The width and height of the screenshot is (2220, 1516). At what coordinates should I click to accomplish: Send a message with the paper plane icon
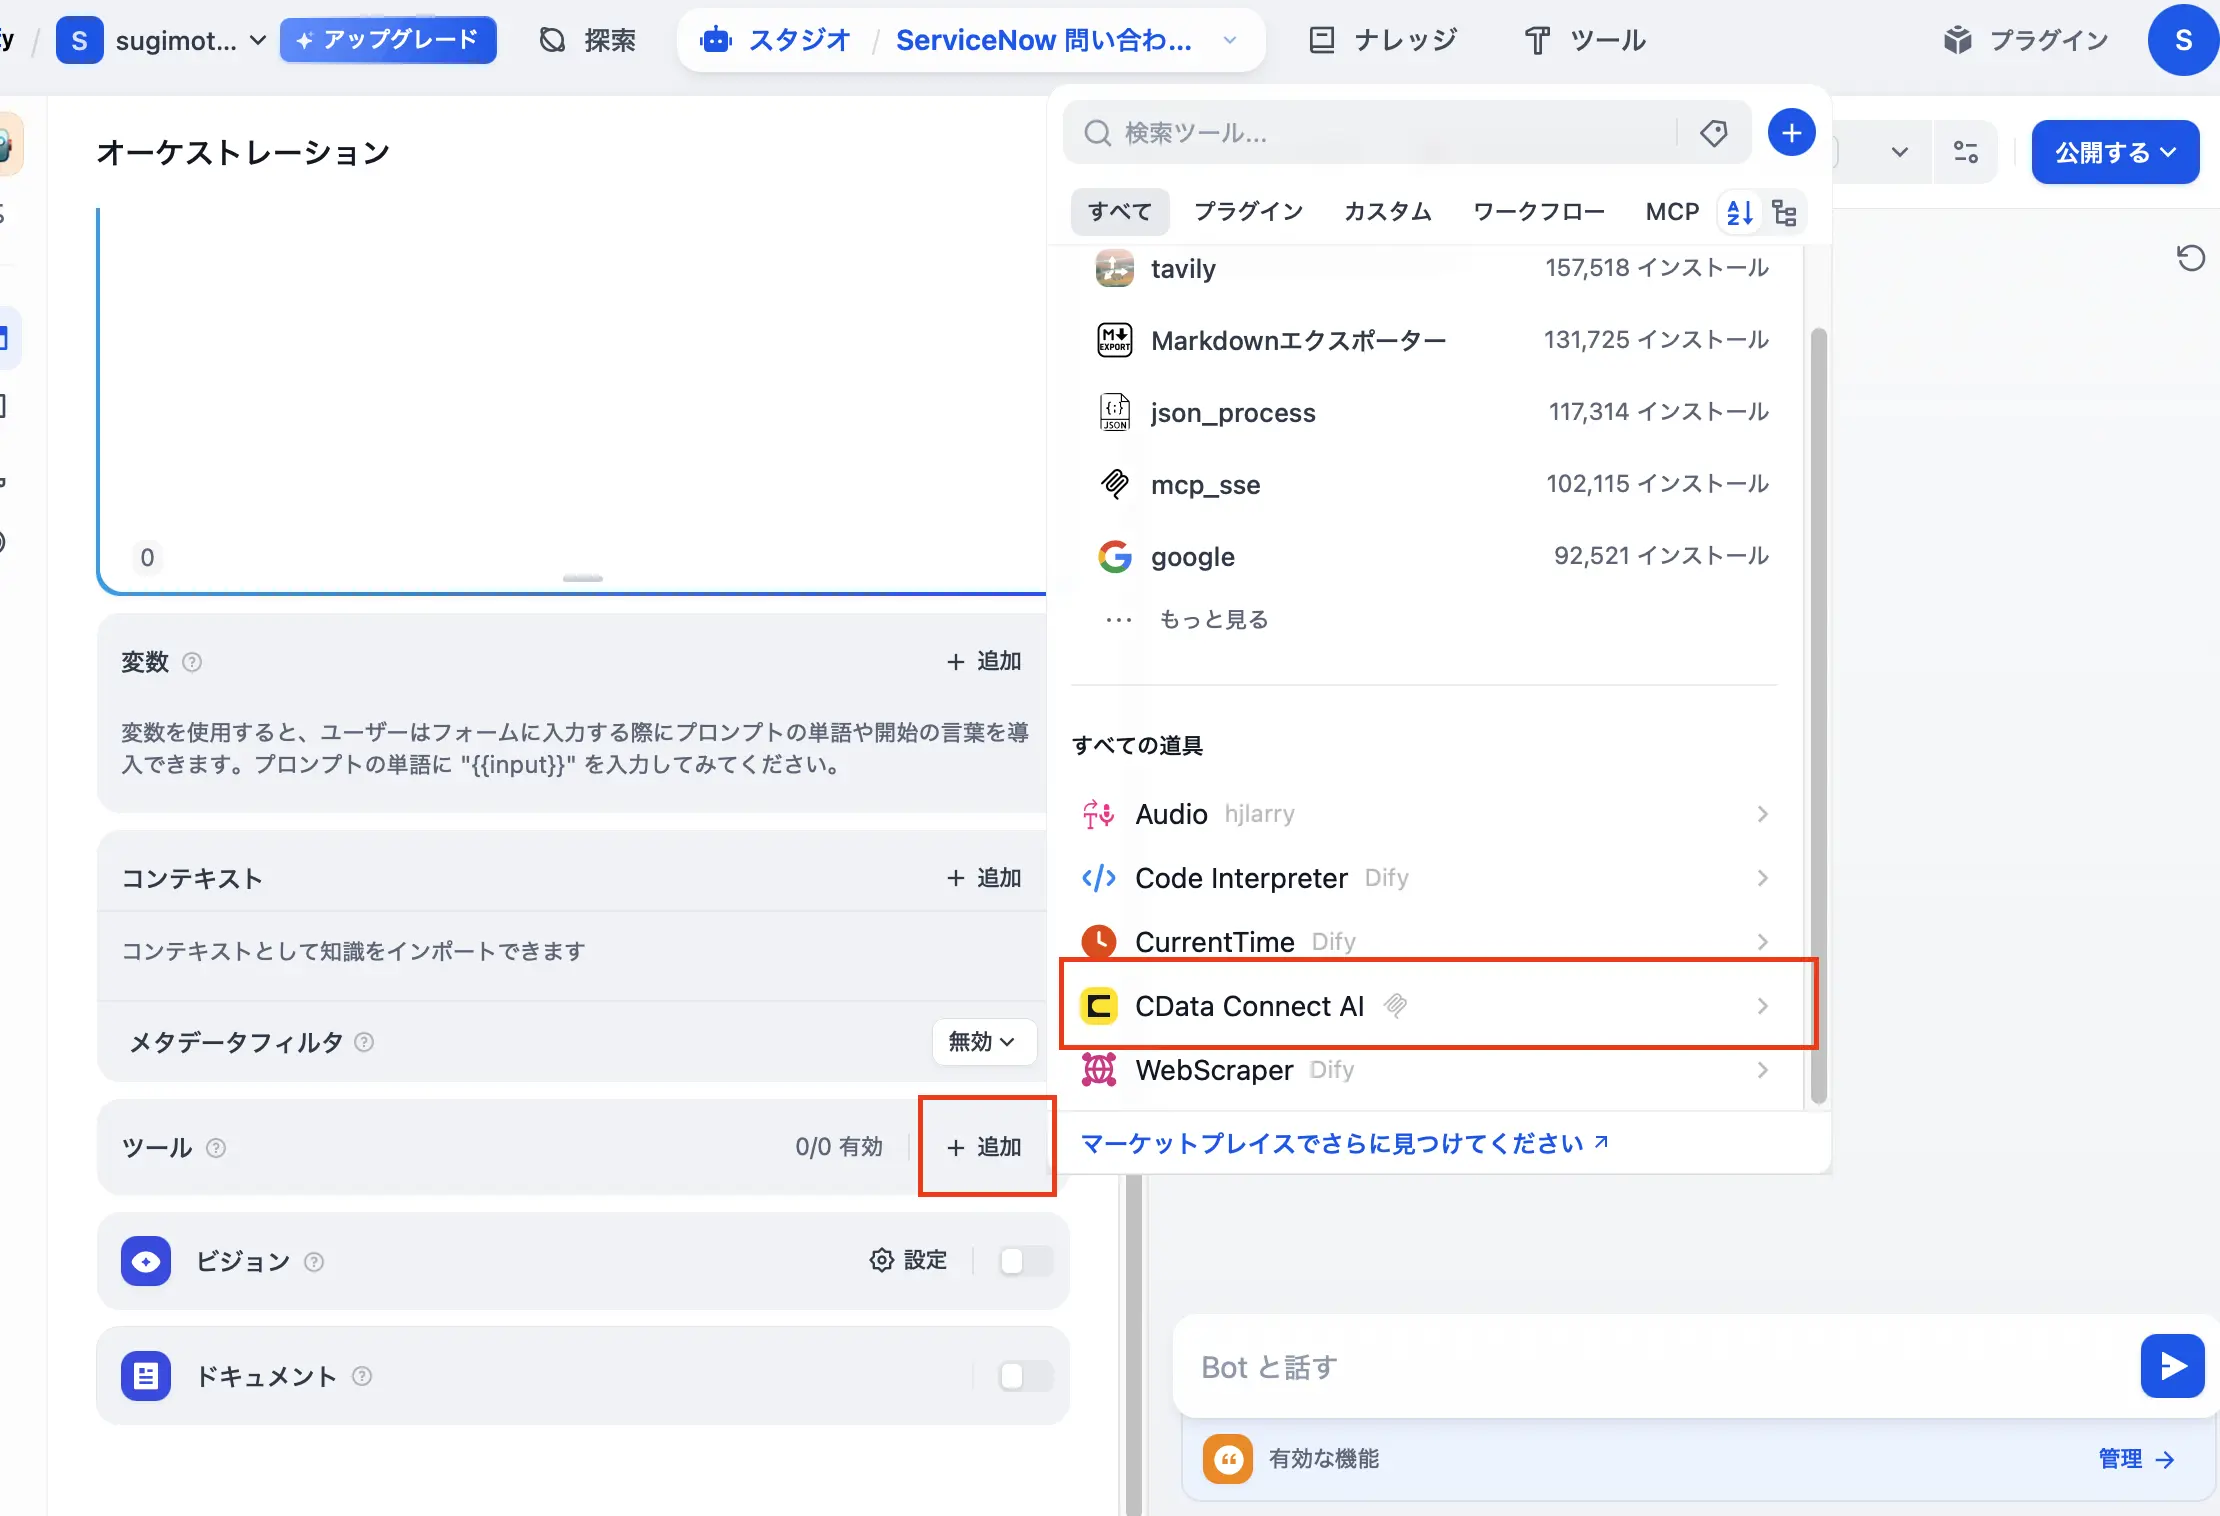click(x=2171, y=1365)
